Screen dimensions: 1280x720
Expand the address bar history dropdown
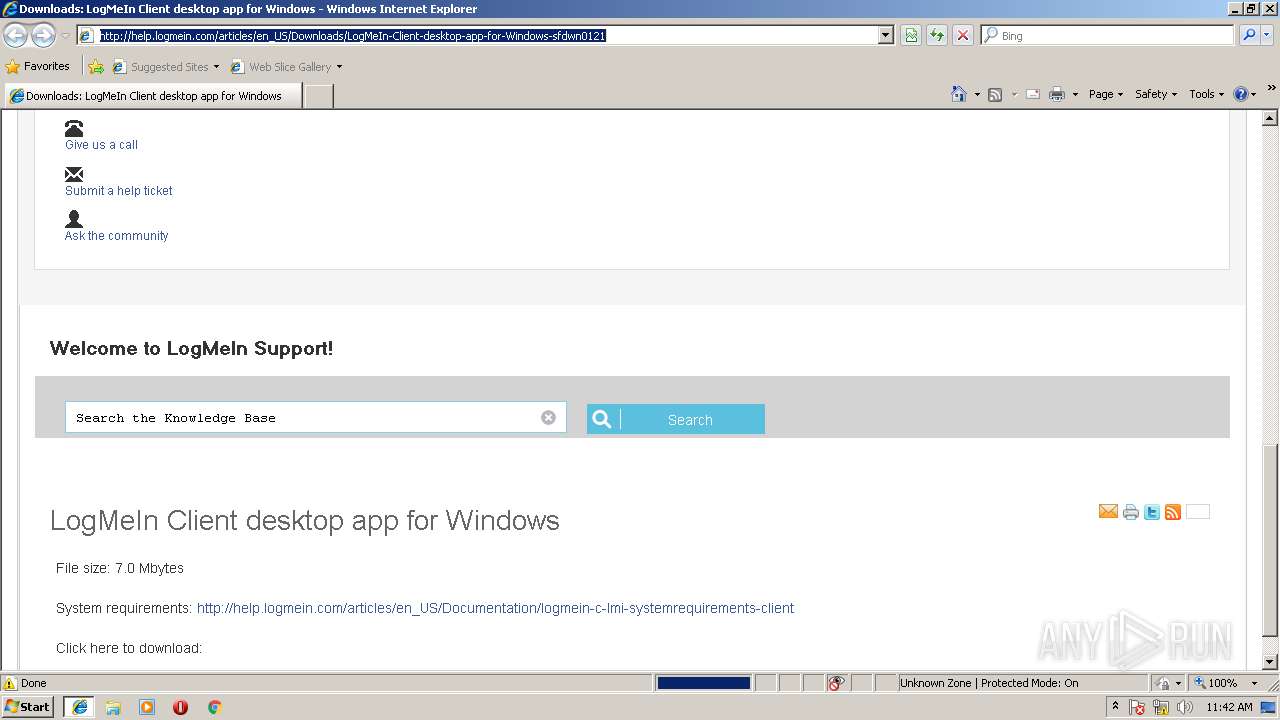[885, 35]
